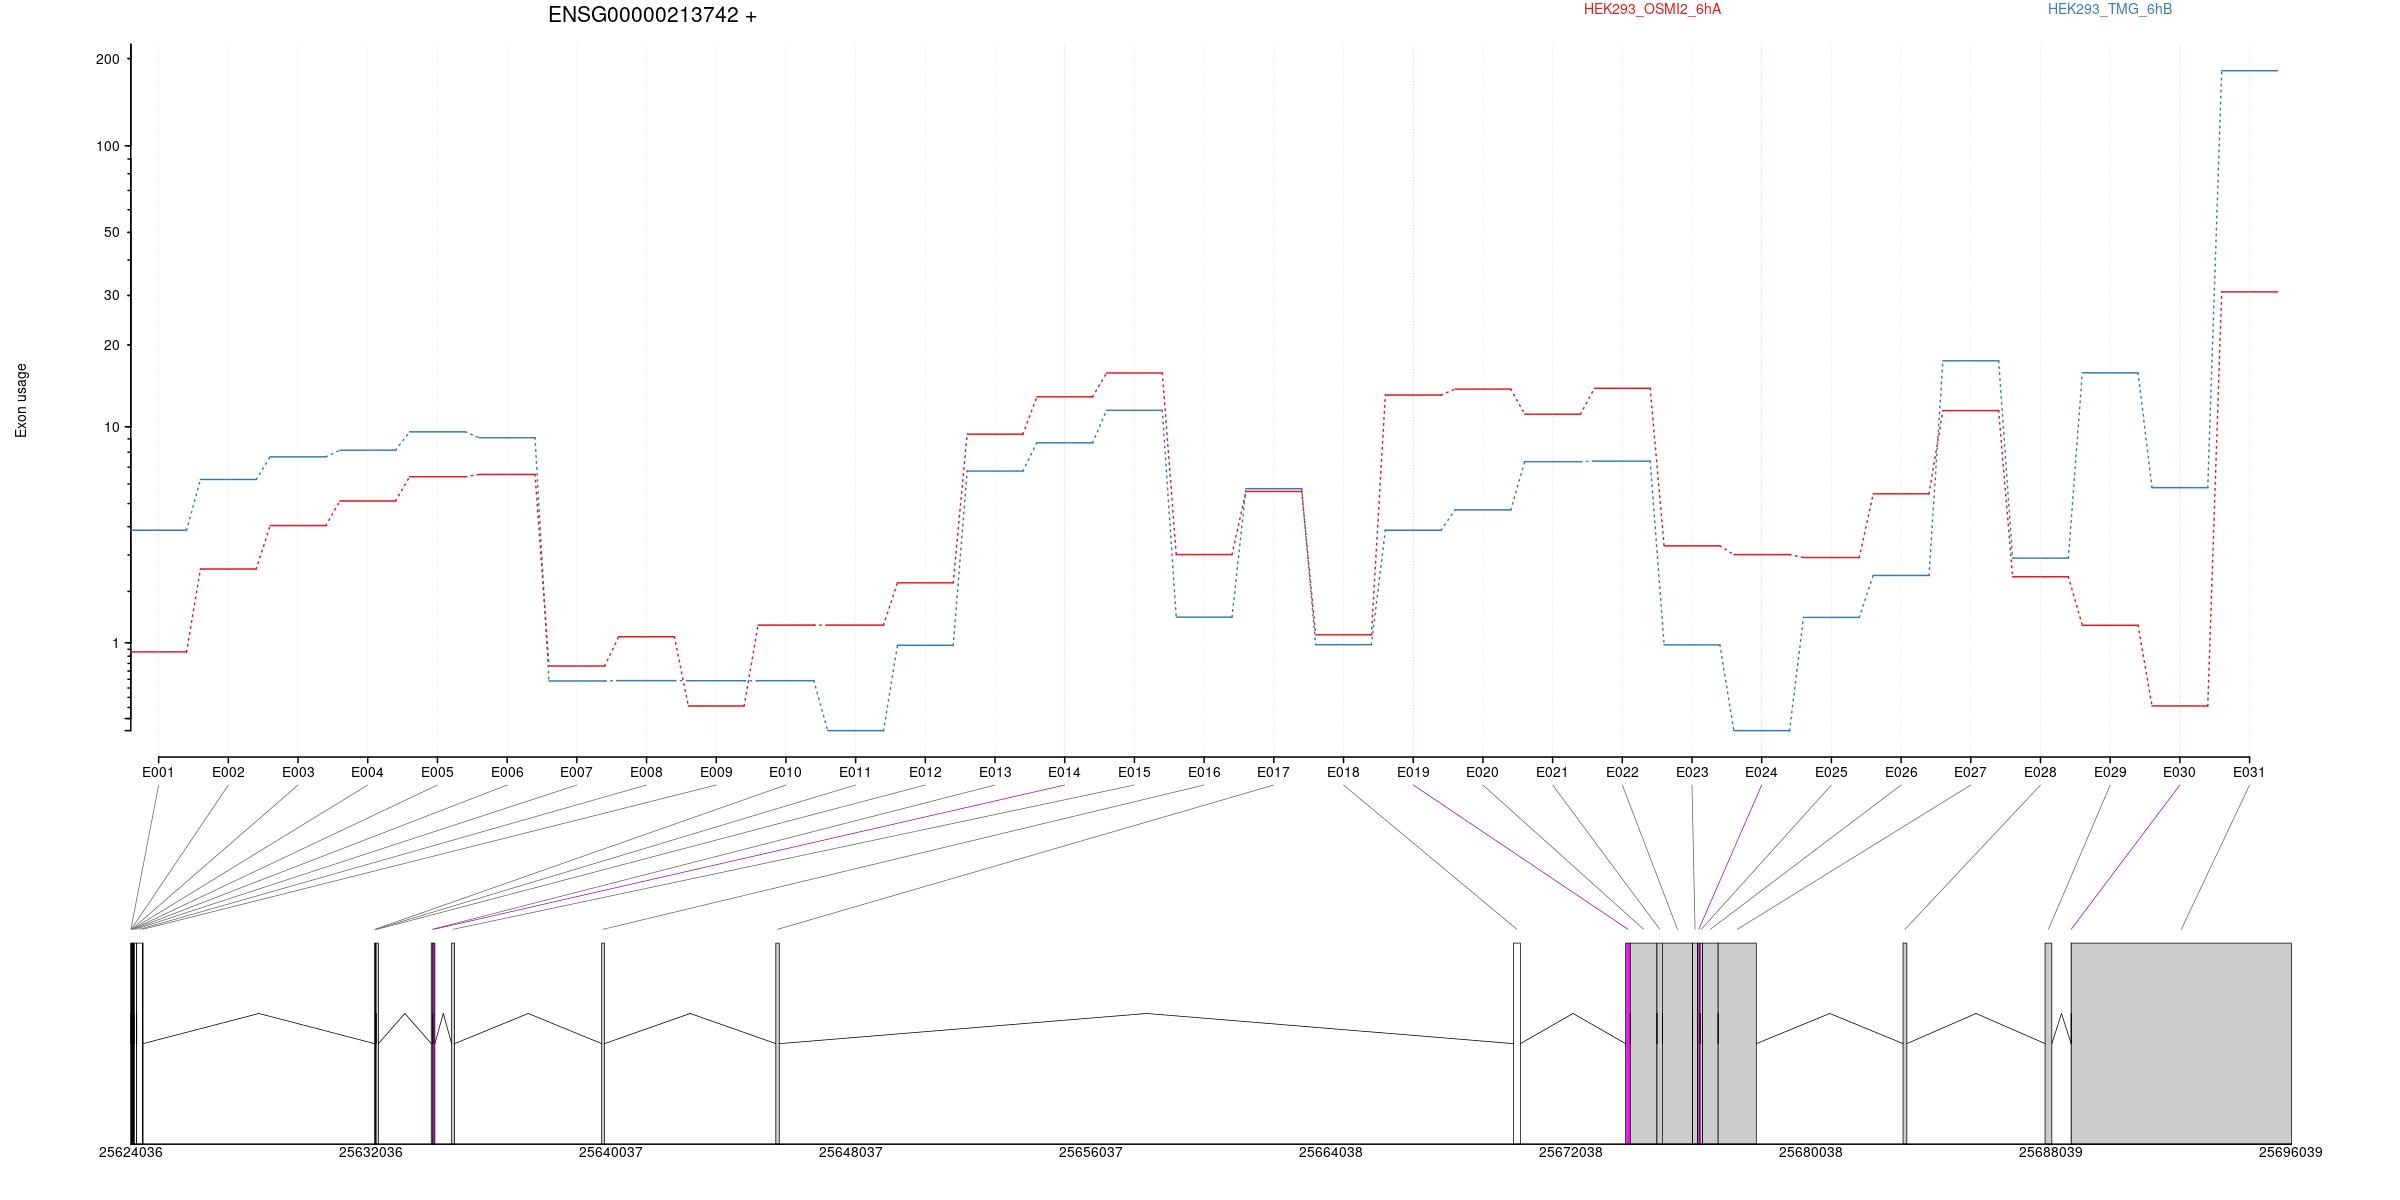This screenshot has width=2400, height=1200.
Task: Click exon label E025
Action: click(1831, 772)
